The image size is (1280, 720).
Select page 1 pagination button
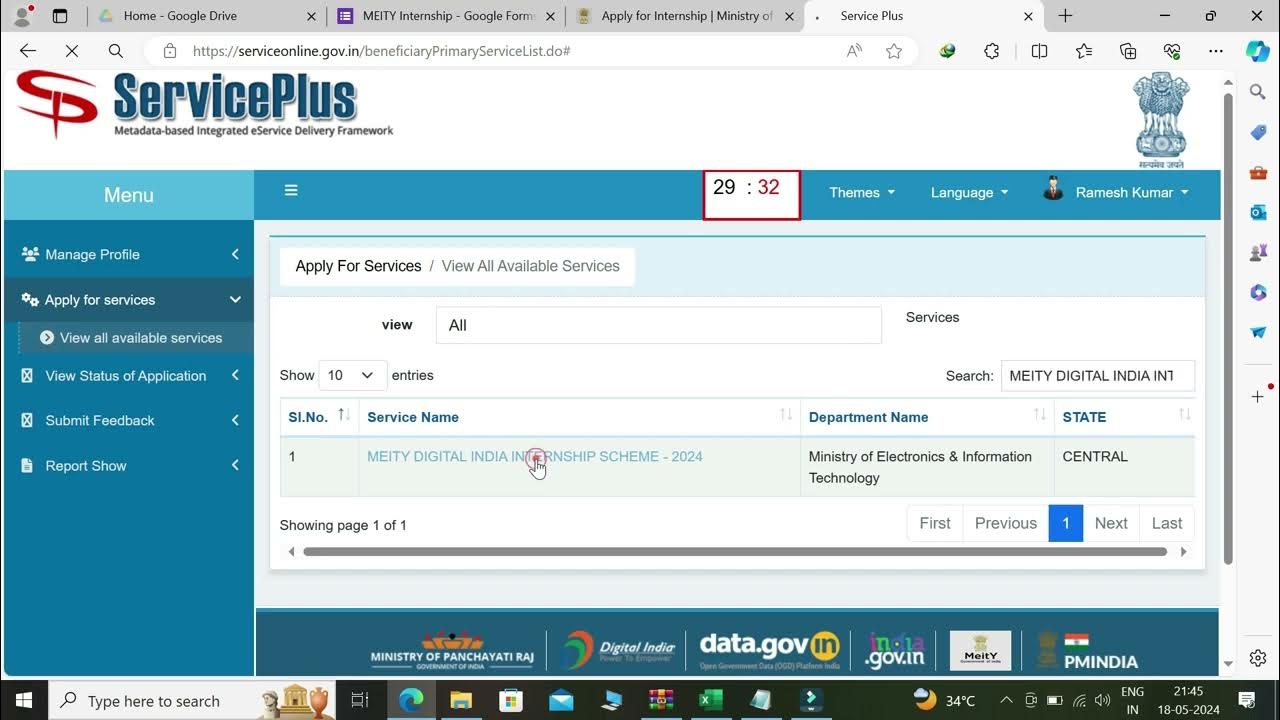coord(1066,523)
